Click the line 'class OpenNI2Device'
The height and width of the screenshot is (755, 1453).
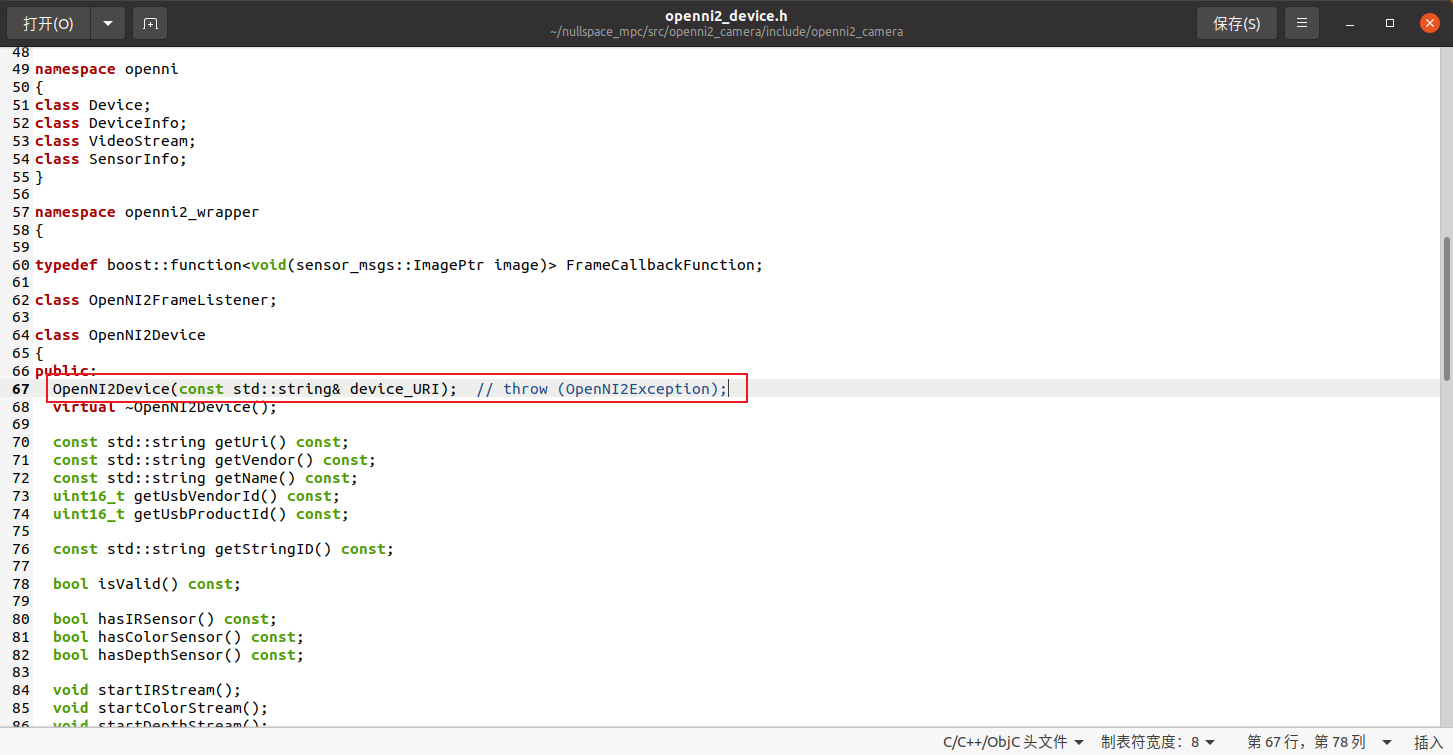[120, 335]
